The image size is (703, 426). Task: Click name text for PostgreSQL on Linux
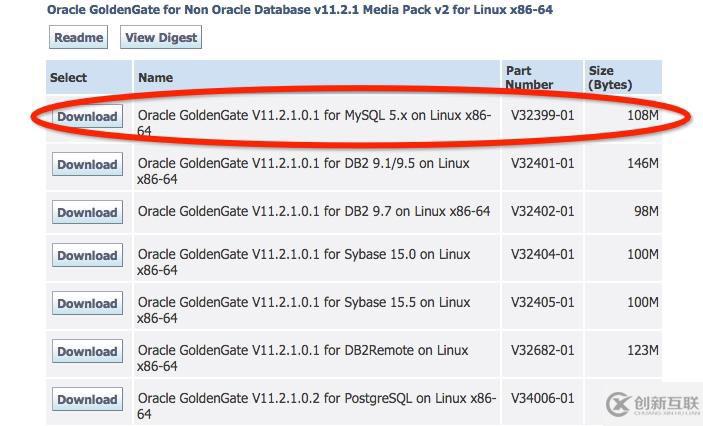click(317, 406)
